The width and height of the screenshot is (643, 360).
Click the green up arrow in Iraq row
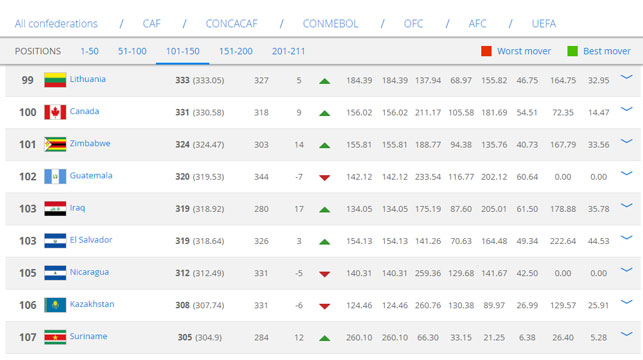(324, 210)
